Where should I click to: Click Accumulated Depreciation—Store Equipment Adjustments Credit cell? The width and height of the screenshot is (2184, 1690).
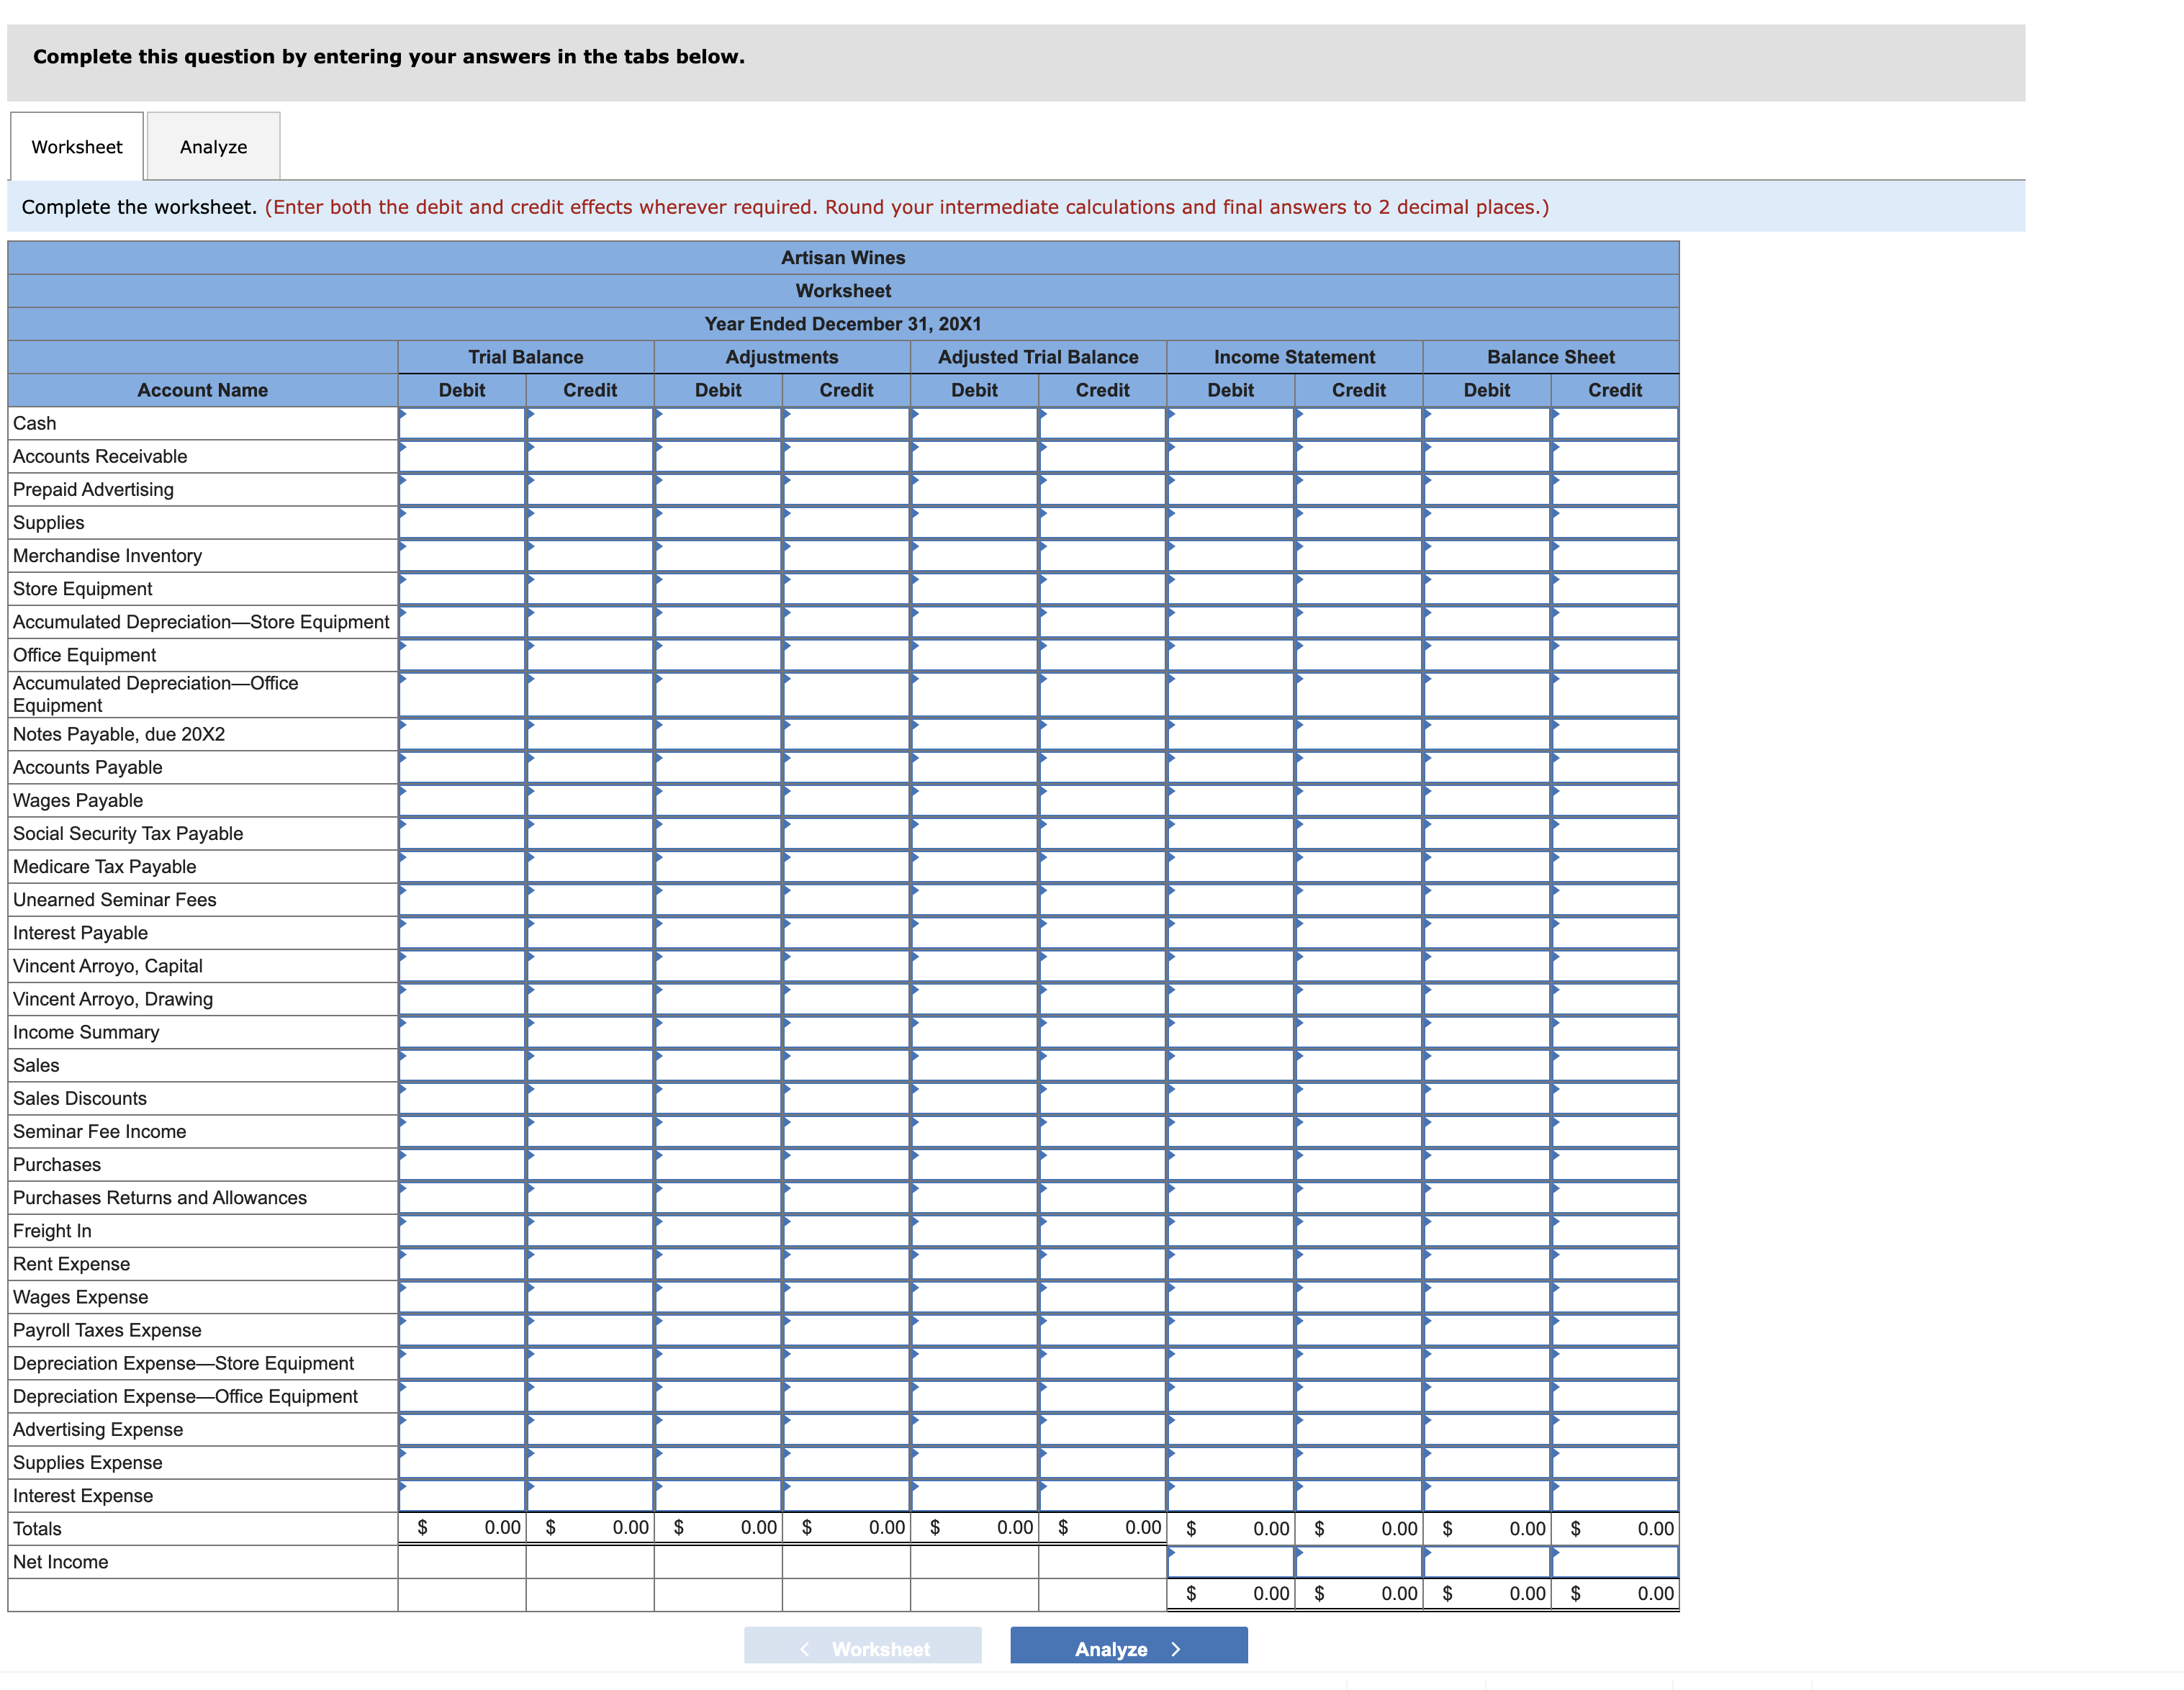point(846,621)
